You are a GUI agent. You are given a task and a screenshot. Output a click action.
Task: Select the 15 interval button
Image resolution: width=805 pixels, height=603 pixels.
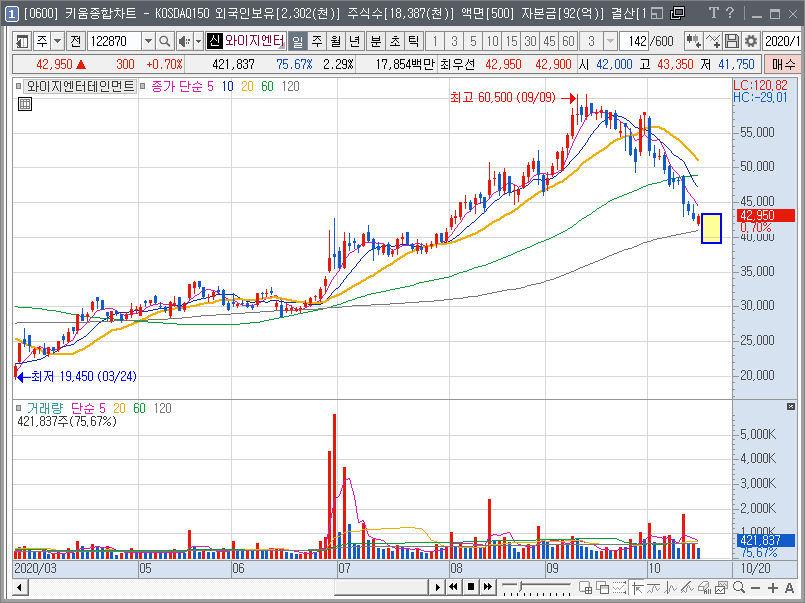pyautogui.click(x=511, y=41)
